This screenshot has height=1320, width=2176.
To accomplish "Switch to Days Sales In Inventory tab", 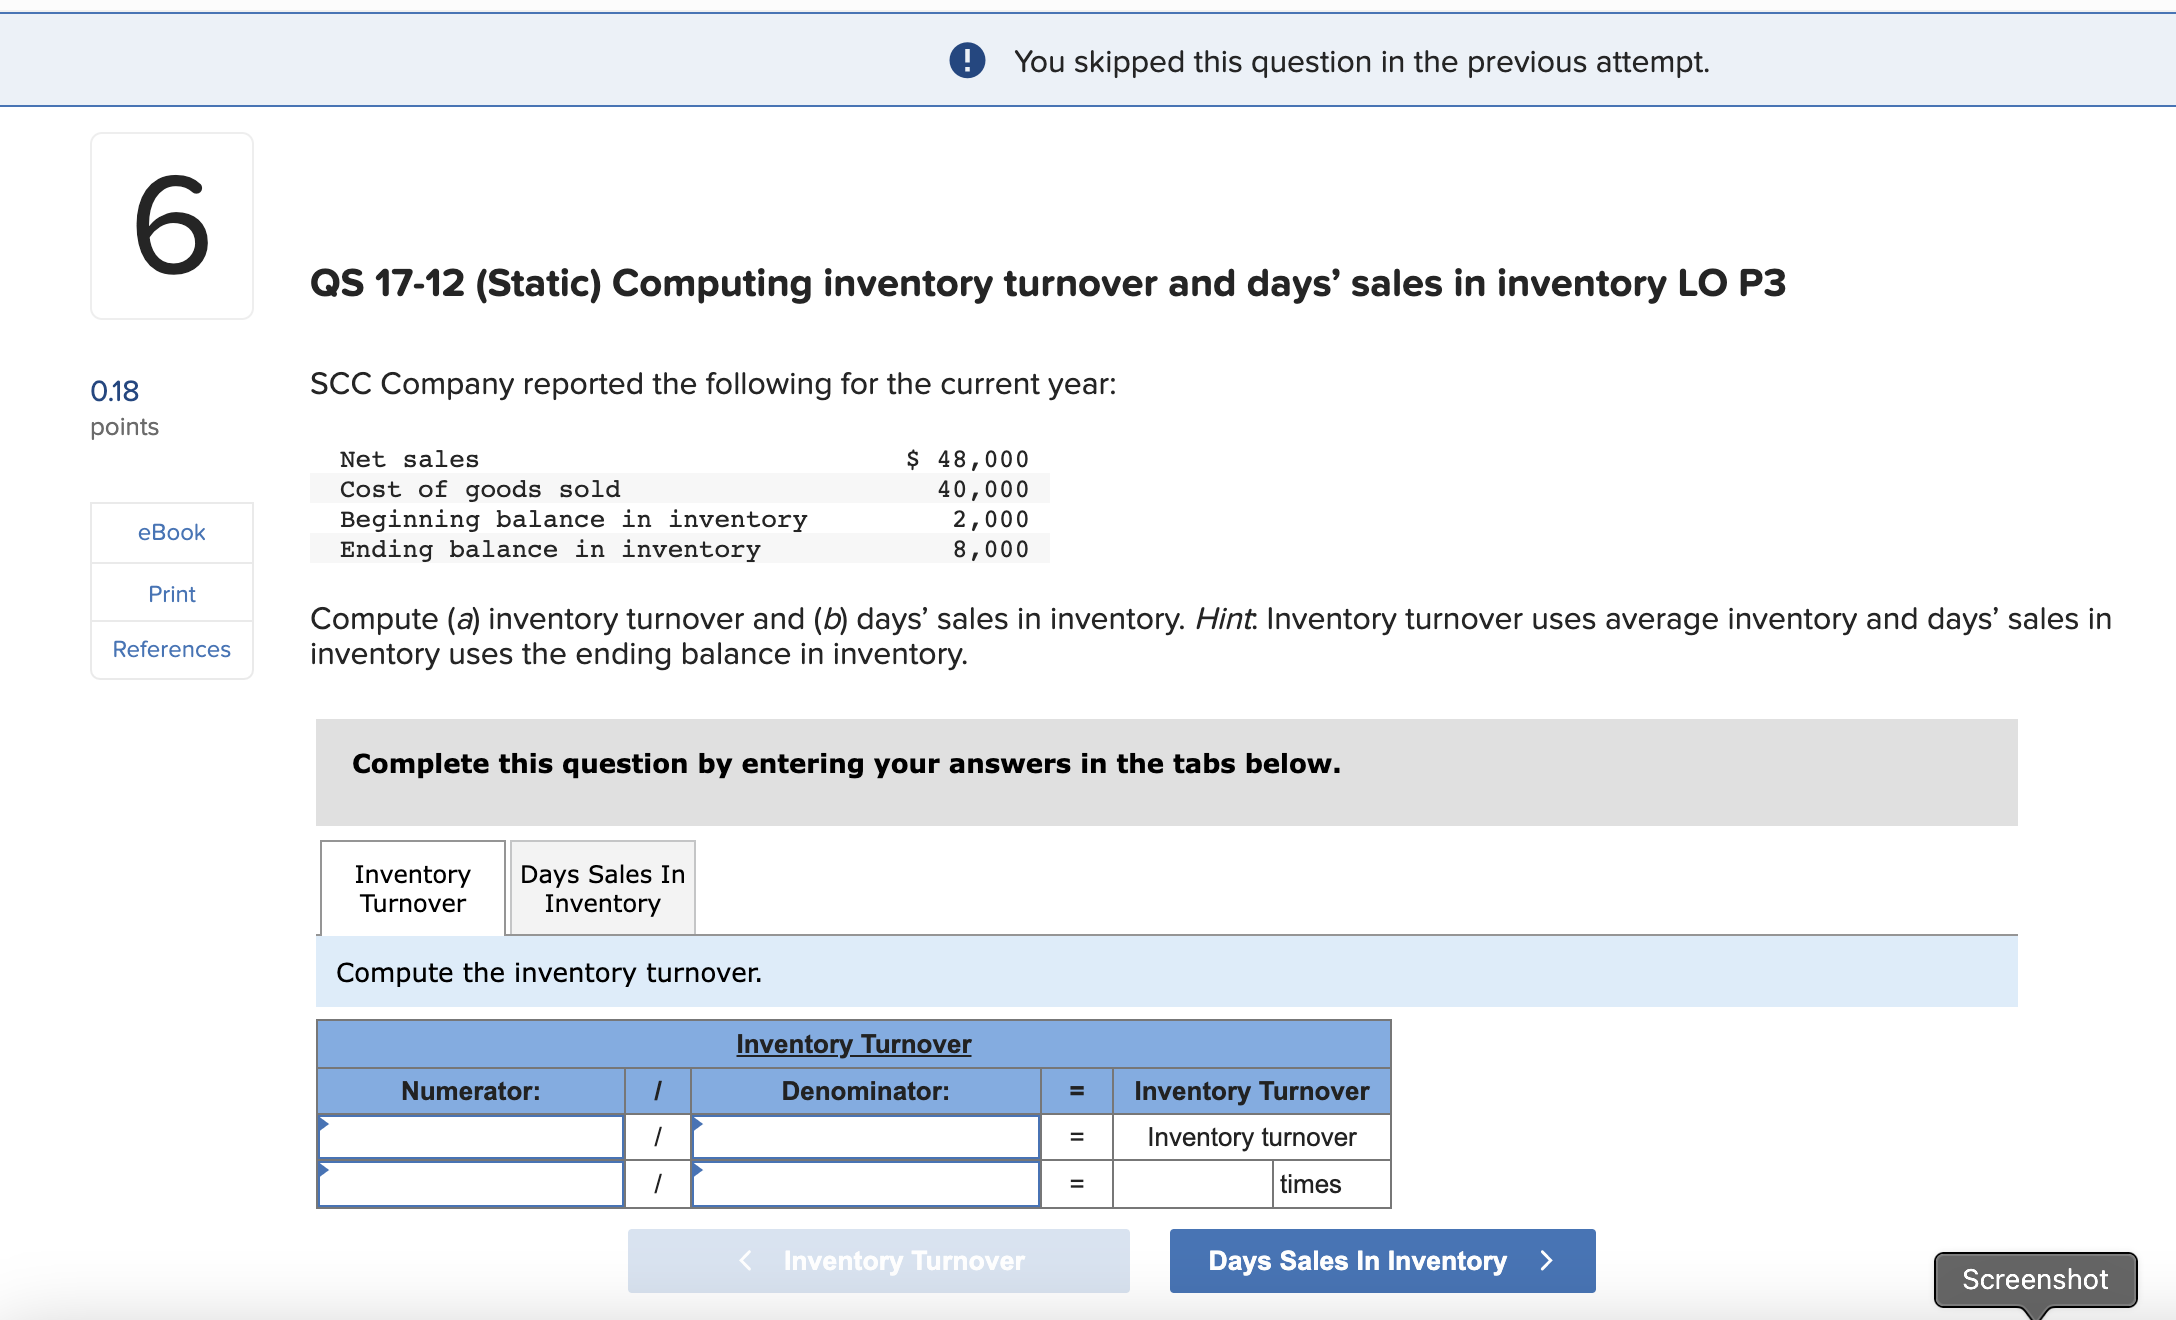I will pyautogui.click(x=602, y=888).
